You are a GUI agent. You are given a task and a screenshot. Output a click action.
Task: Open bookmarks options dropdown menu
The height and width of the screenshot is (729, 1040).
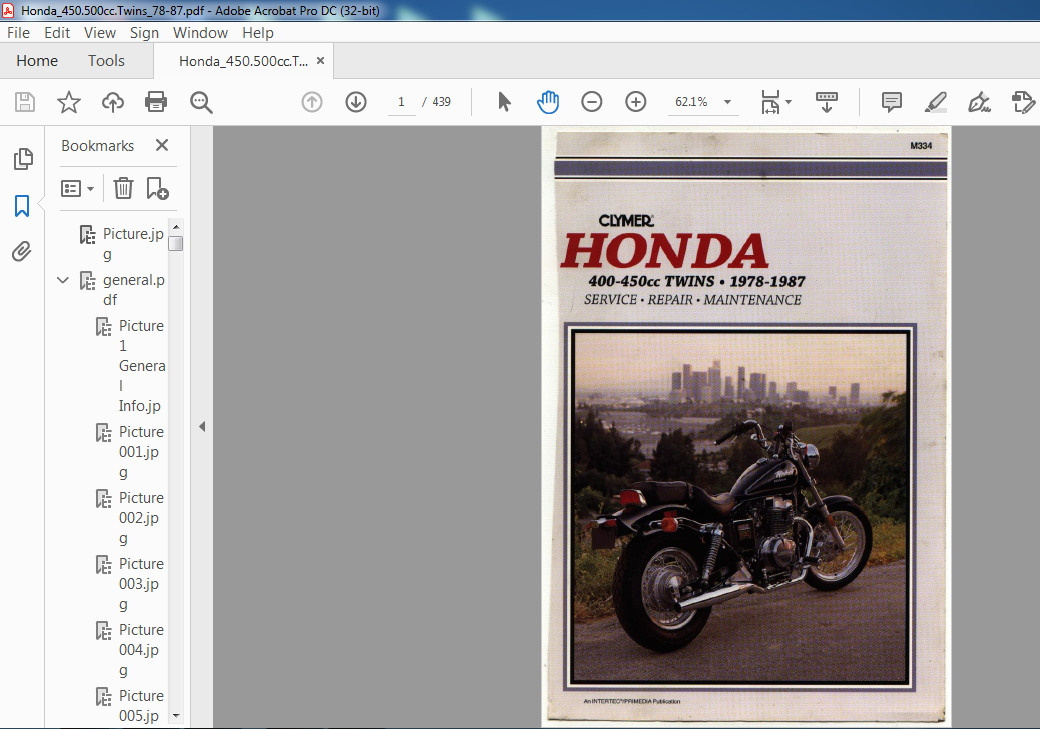coord(78,189)
